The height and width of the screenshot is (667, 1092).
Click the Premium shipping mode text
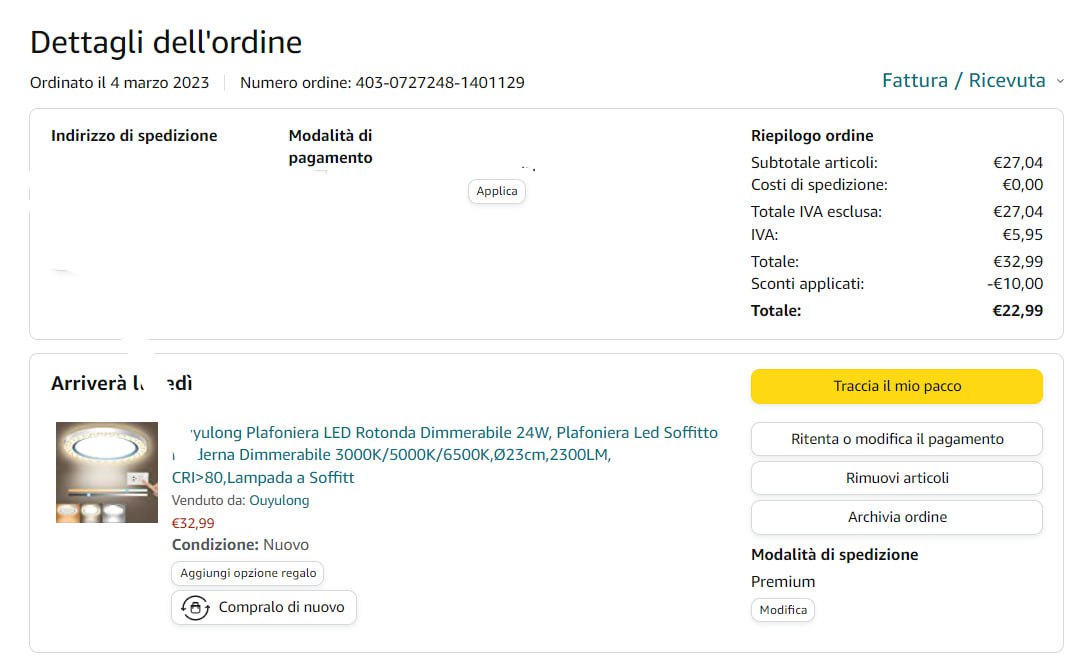783,582
